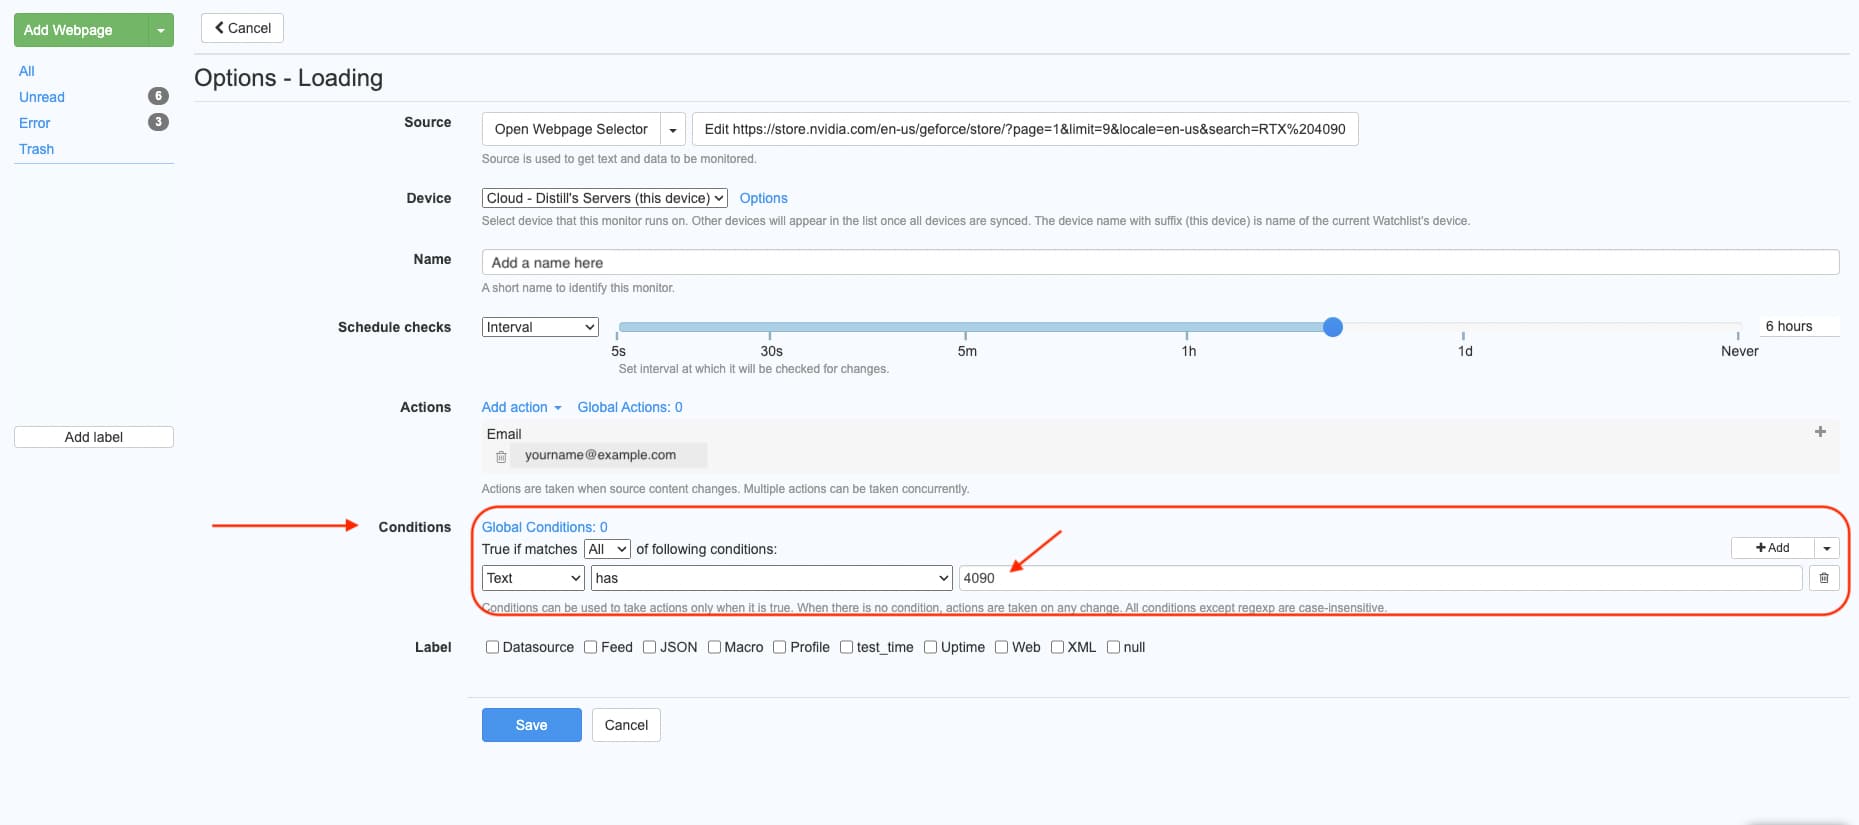Delete the email action trash icon
This screenshot has width=1859, height=825.
coord(501,457)
